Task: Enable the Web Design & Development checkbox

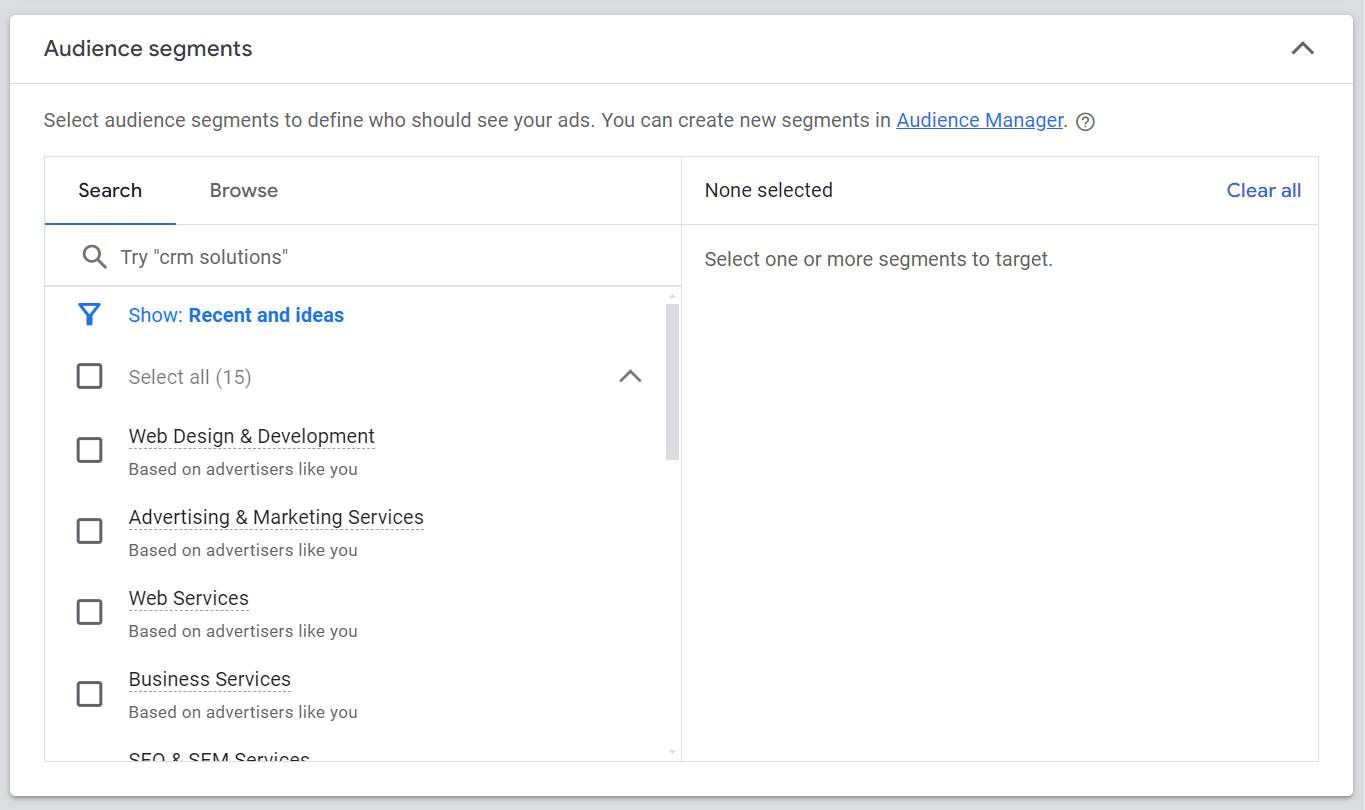Action: tap(89, 450)
